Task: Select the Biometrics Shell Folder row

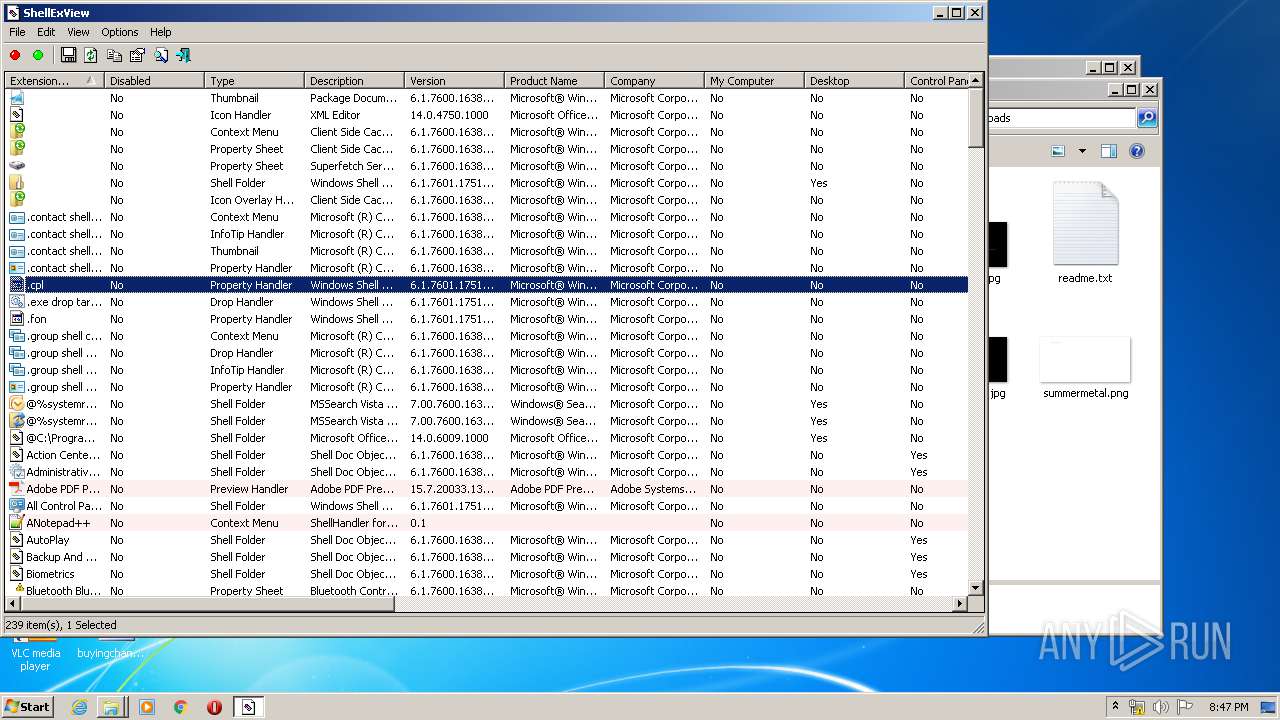Action: point(487,574)
